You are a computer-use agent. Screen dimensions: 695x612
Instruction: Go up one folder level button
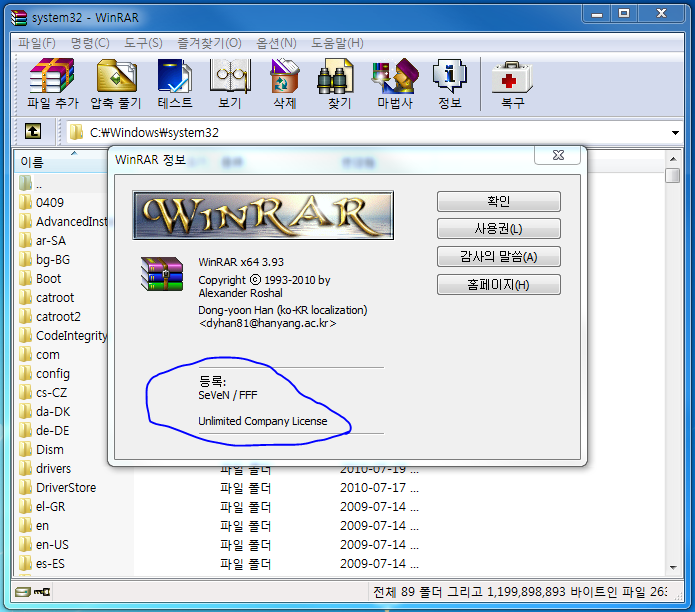pos(33,132)
